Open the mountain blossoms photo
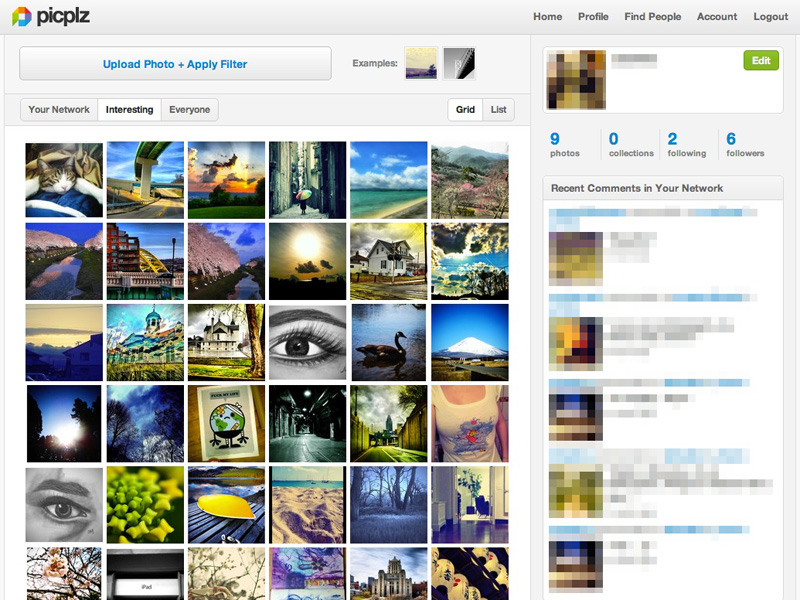The height and width of the screenshot is (600, 800). (x=469, y=180)
